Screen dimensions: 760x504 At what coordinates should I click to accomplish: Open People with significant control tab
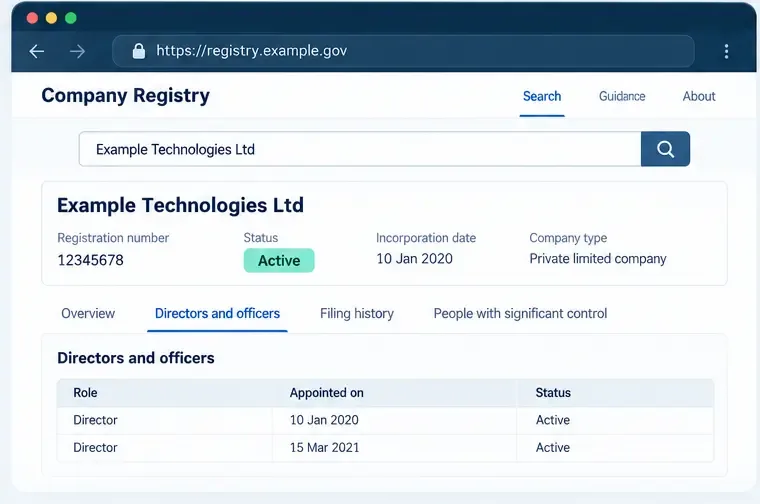pos(520,314)
